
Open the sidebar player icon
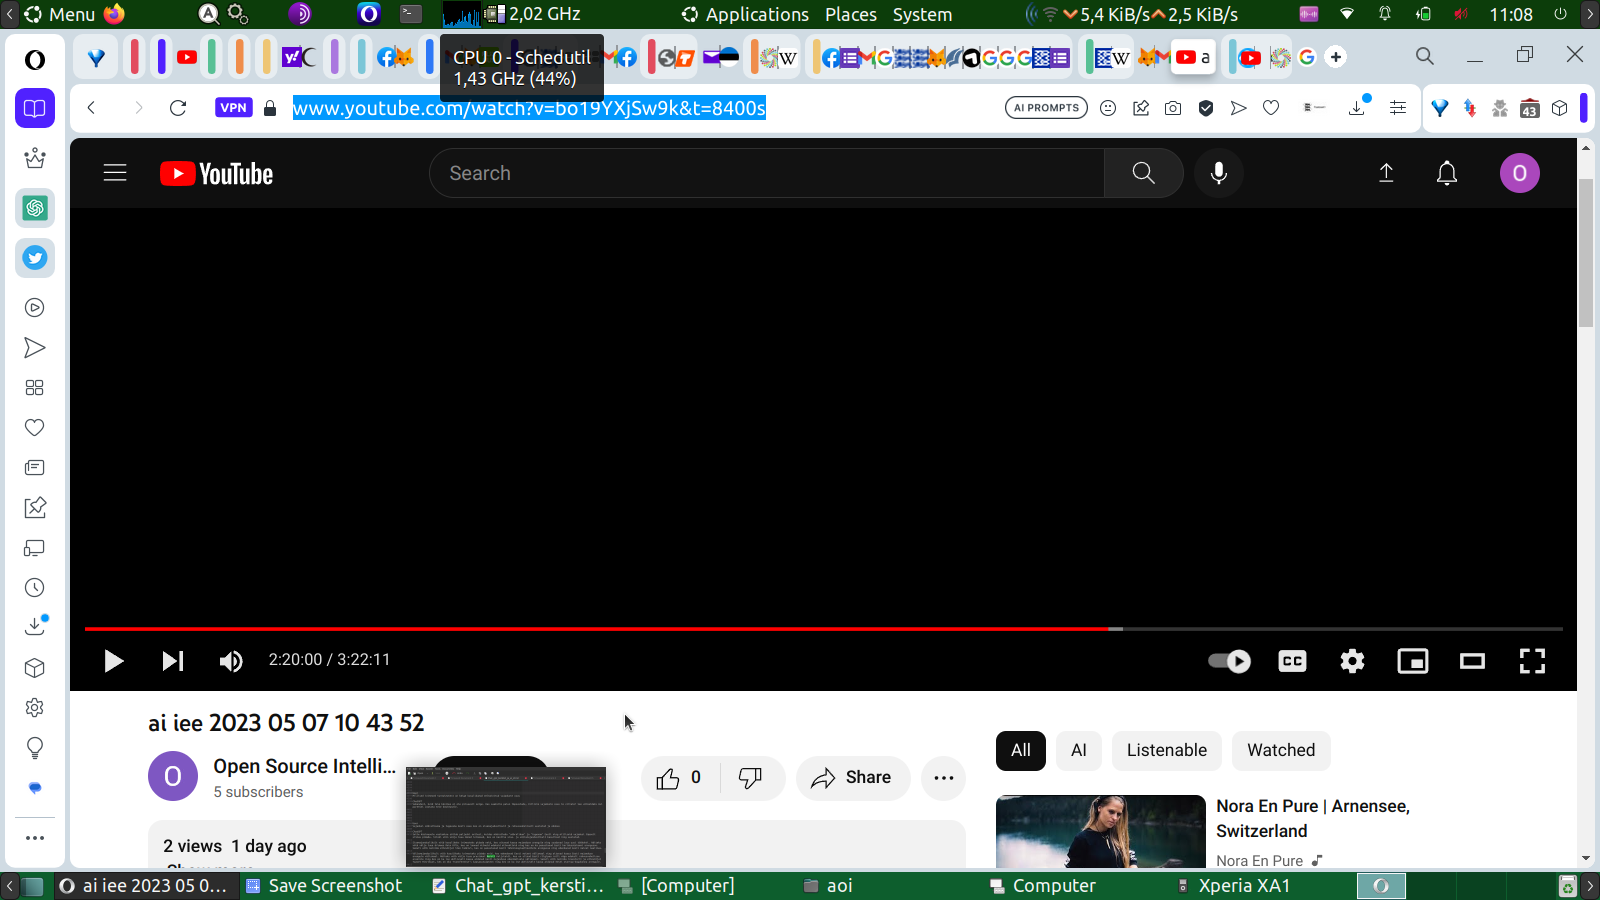point(35,308)
